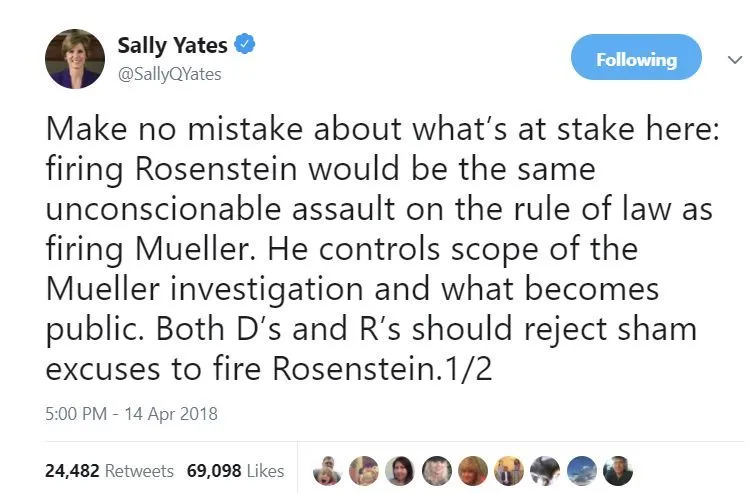Click the fifth liker avatar, blonde woman

[x=473, y=470]
